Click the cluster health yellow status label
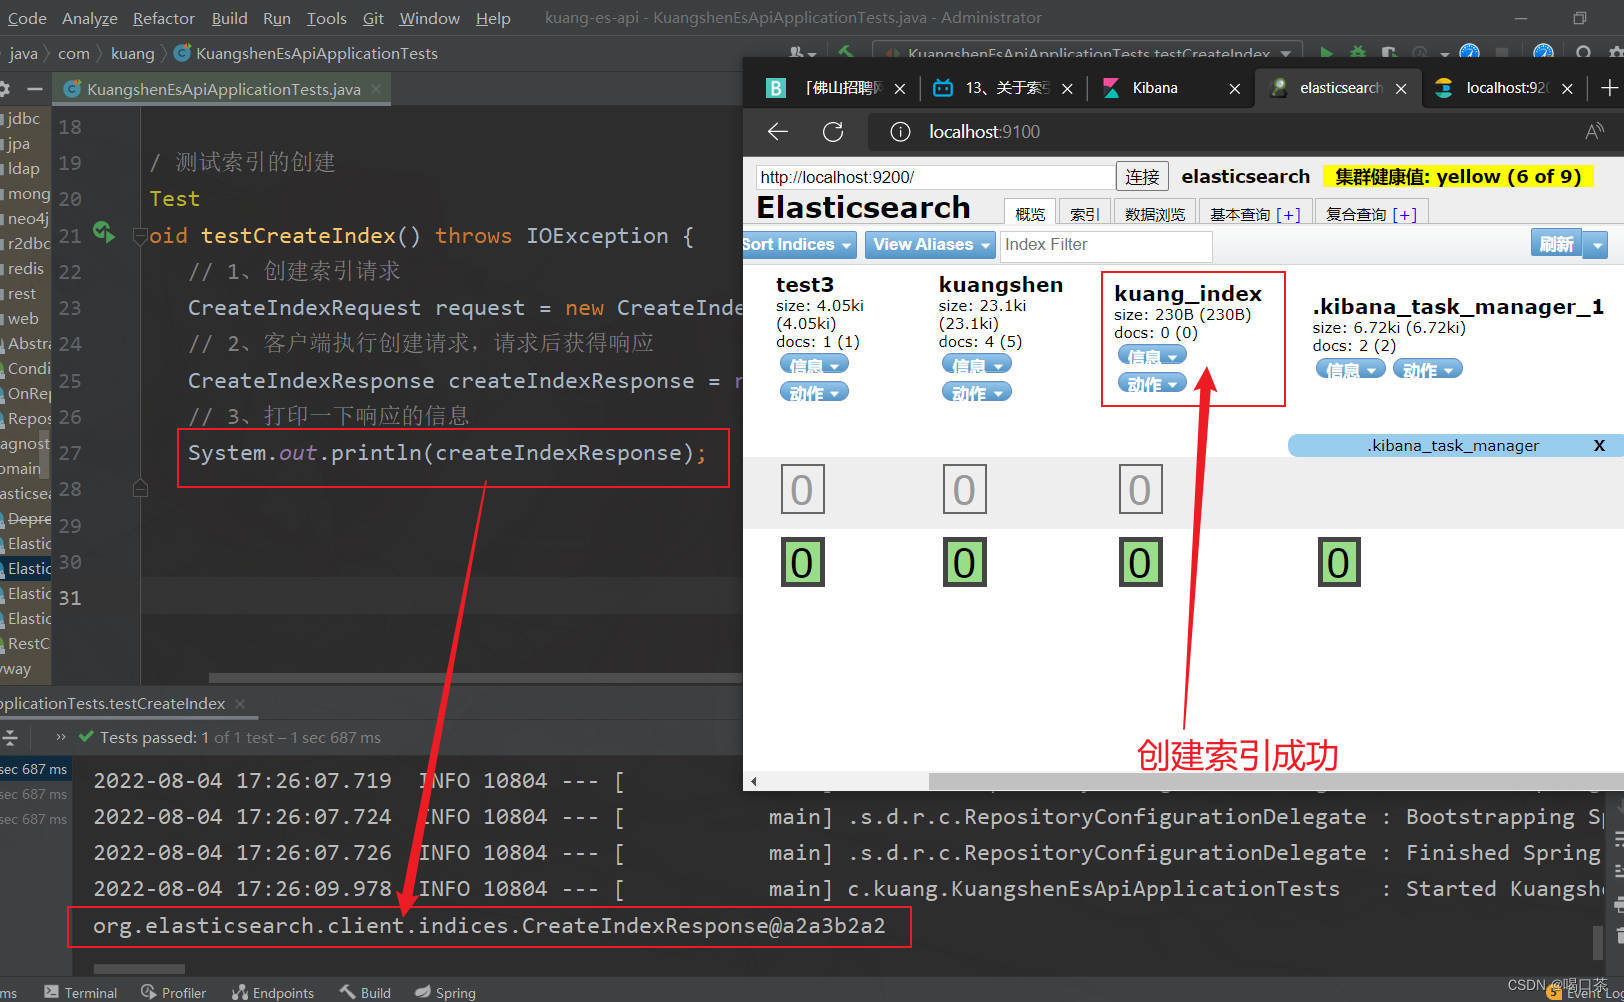The image size is (1624, 1002). point(1458,177)
